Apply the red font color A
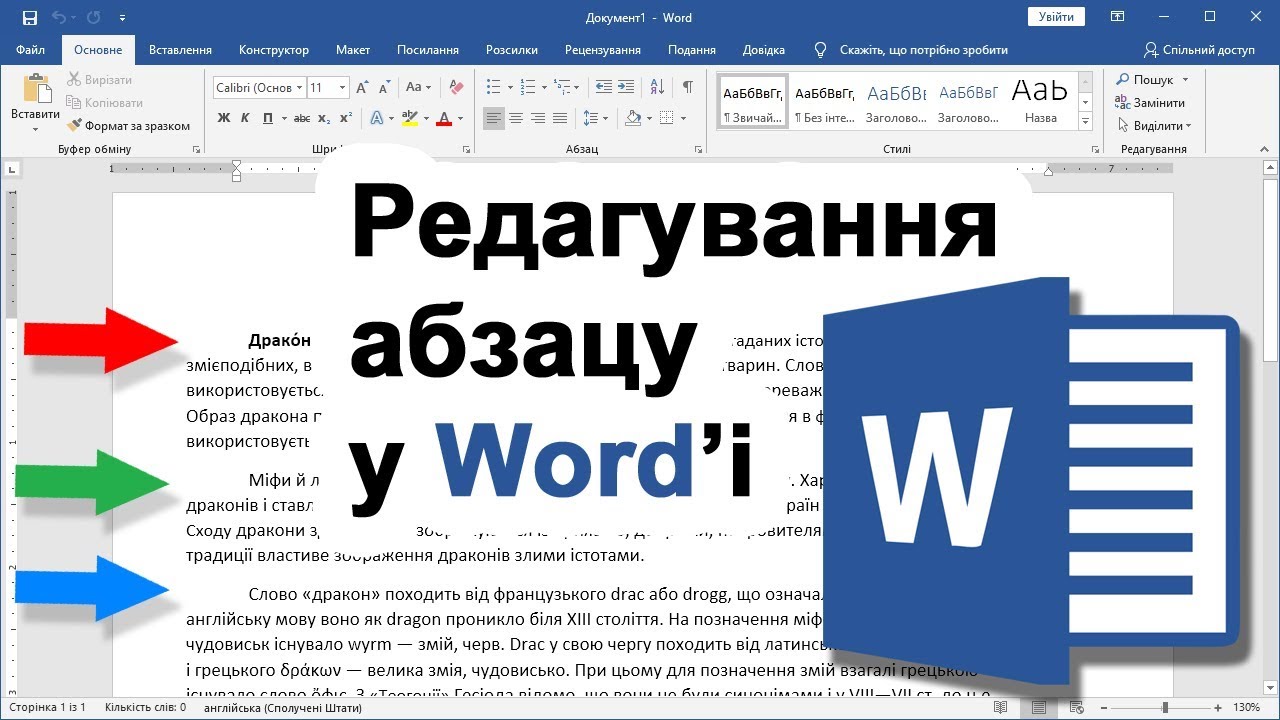The height and width of the screenshot is (720, 1280). tap(445, 118)
